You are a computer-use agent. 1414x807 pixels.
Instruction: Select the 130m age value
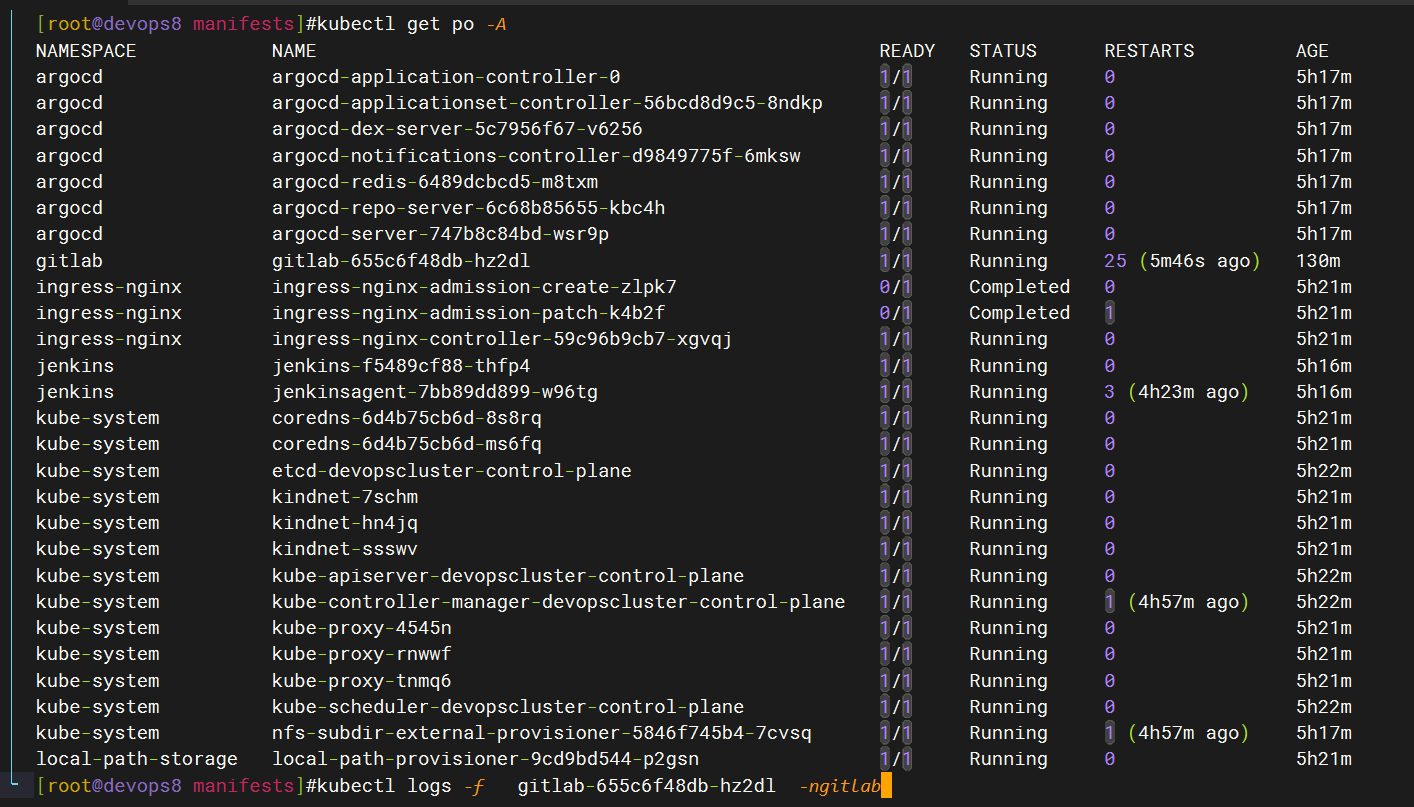click(x=1318, y=261)
